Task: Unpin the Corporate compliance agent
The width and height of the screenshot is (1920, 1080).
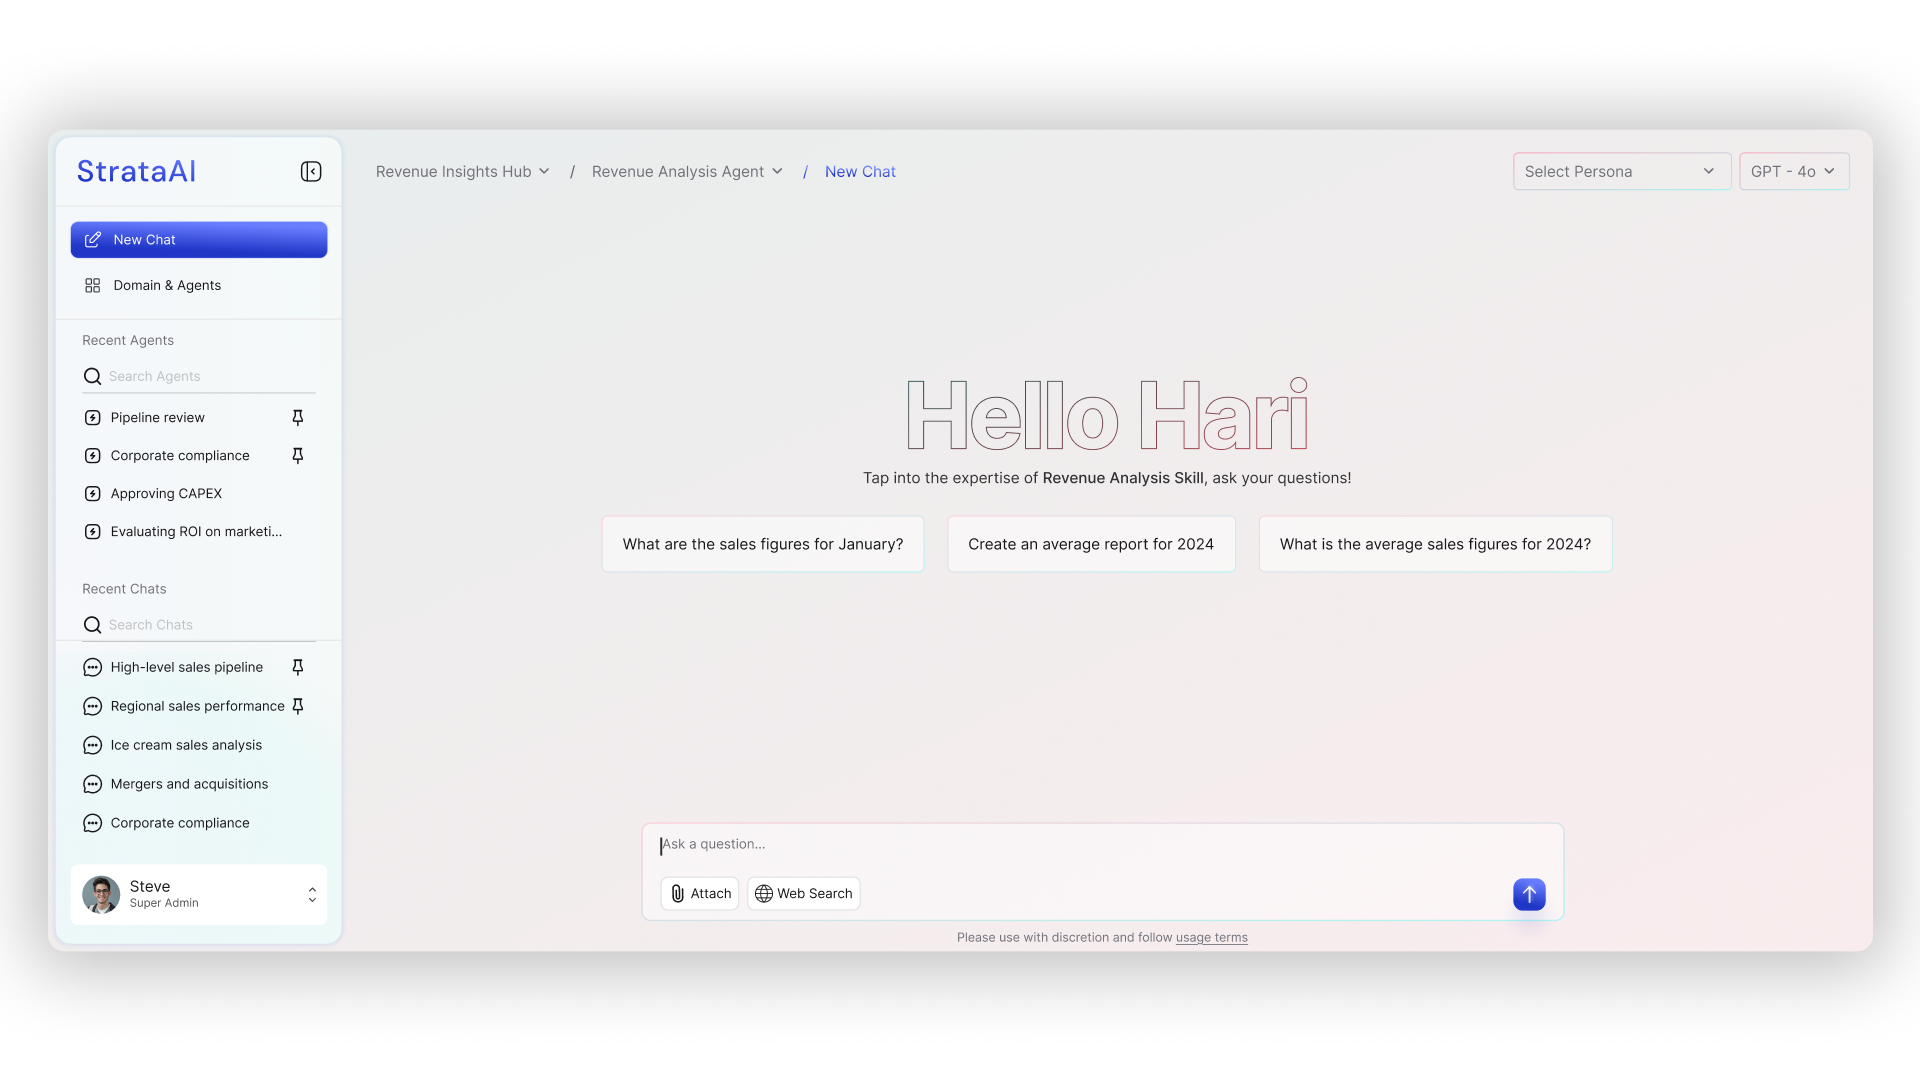Action: tap(297, 455)
